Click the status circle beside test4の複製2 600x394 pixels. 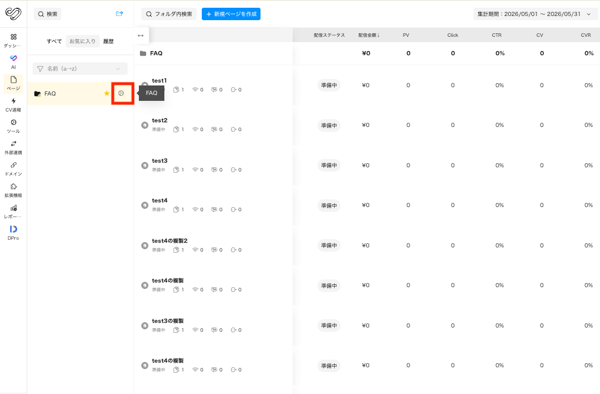(145, 246)
